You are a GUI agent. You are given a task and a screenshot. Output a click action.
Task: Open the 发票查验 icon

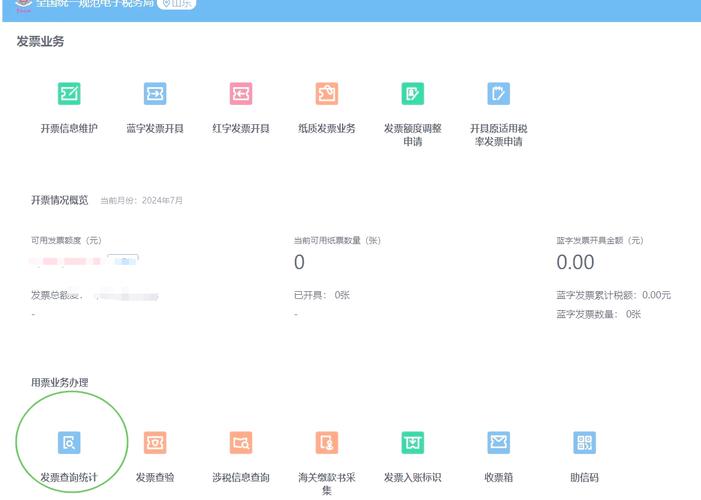[x=155, y=442]
